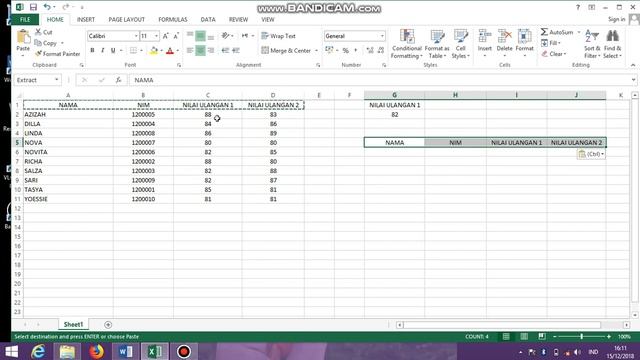Click the zoom slider handle in status bar
Viewport: 640px width, 360px height.
[x=582, y=336]
